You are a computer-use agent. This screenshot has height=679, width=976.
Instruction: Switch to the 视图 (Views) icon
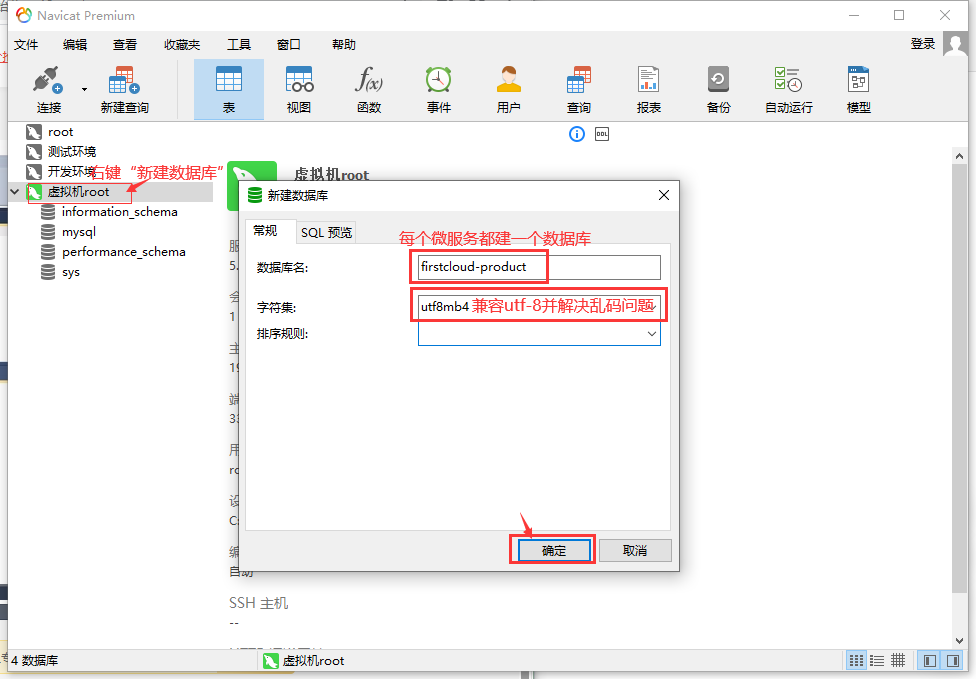click(298, 88)
